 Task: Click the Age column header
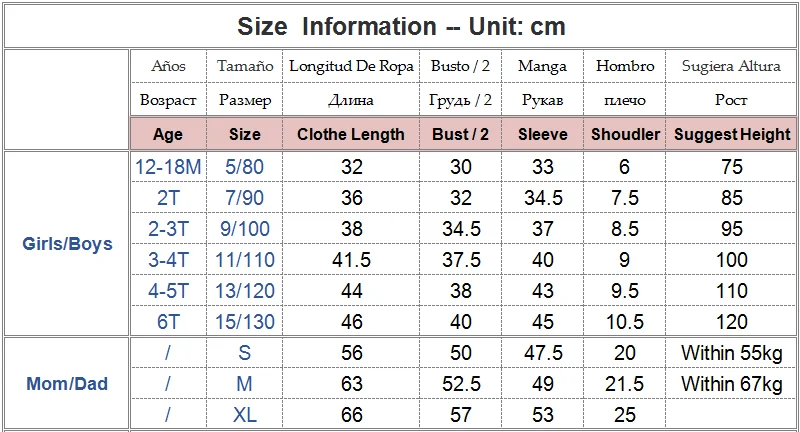[x=168, y=134]
